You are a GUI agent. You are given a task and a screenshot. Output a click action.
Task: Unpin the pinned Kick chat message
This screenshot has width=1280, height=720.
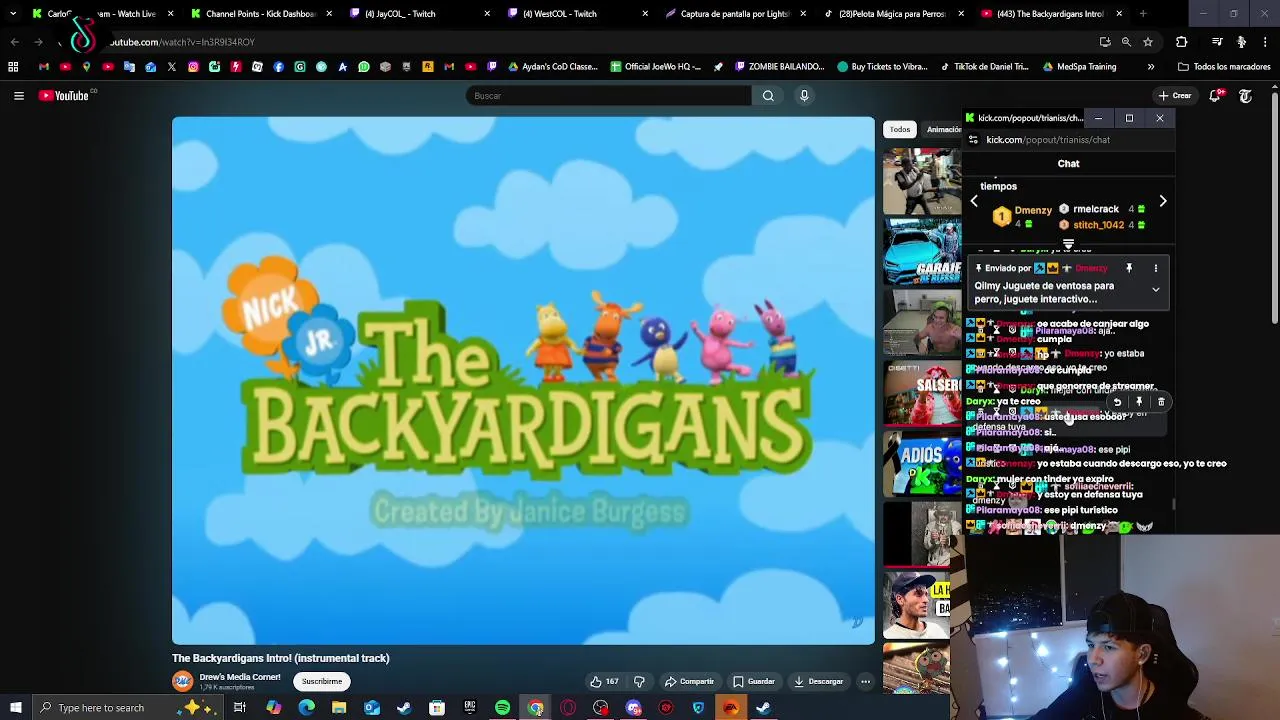tap(1129, 268)
